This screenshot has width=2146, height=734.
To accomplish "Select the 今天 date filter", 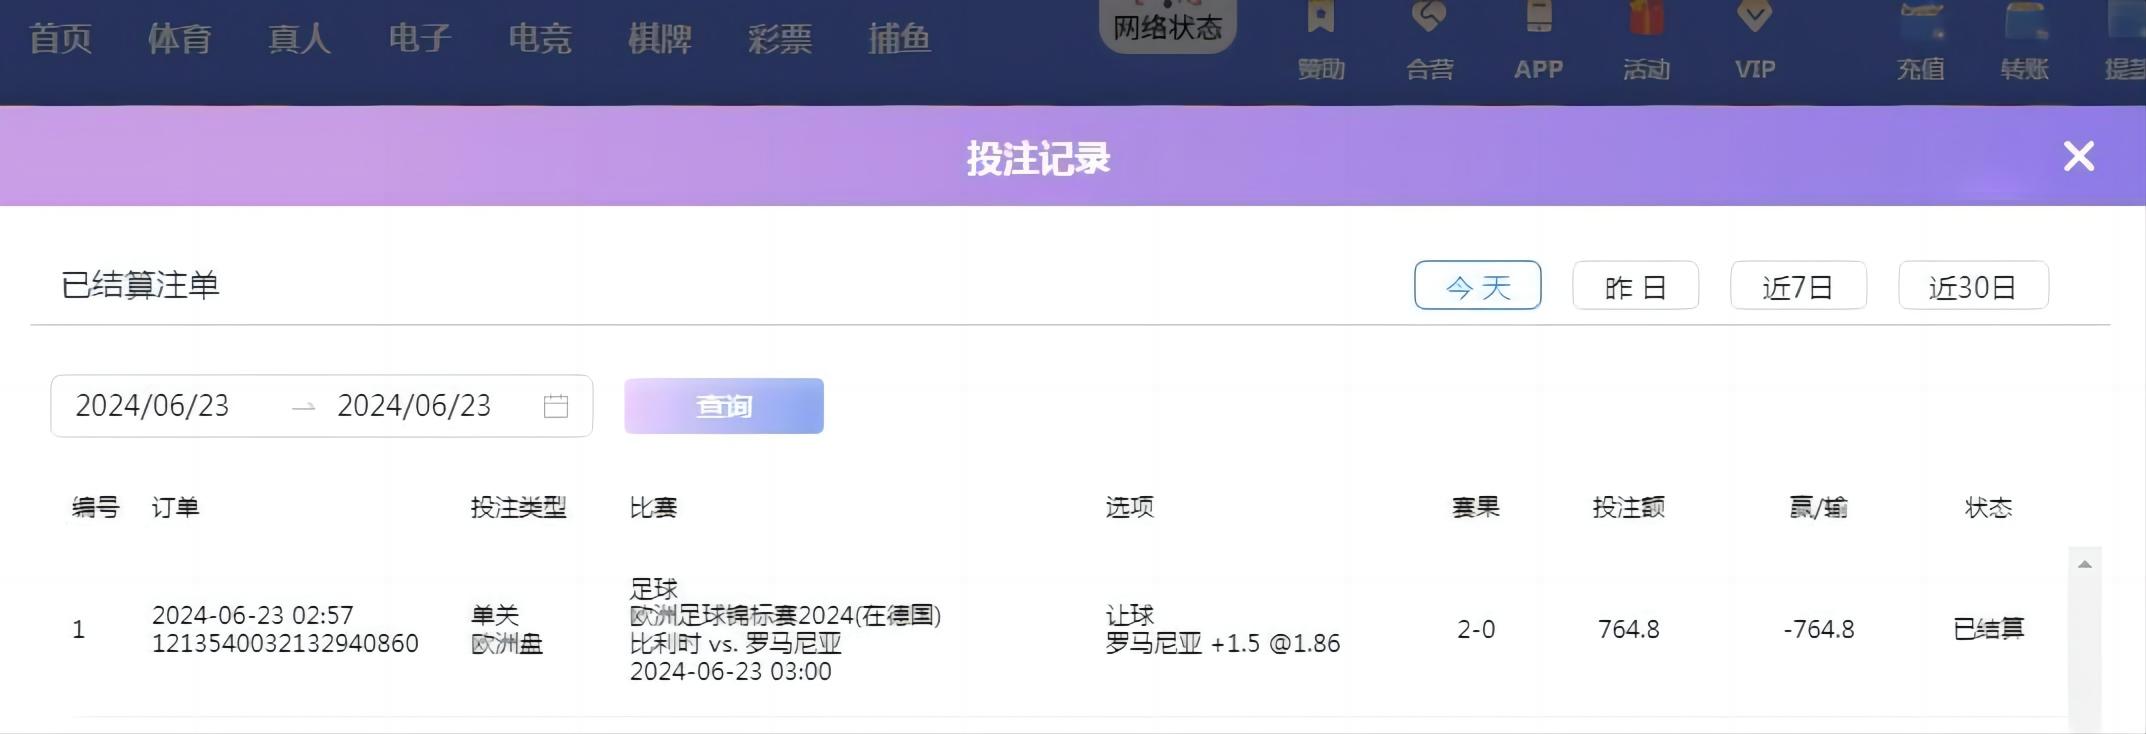I will click(1477, 286).
